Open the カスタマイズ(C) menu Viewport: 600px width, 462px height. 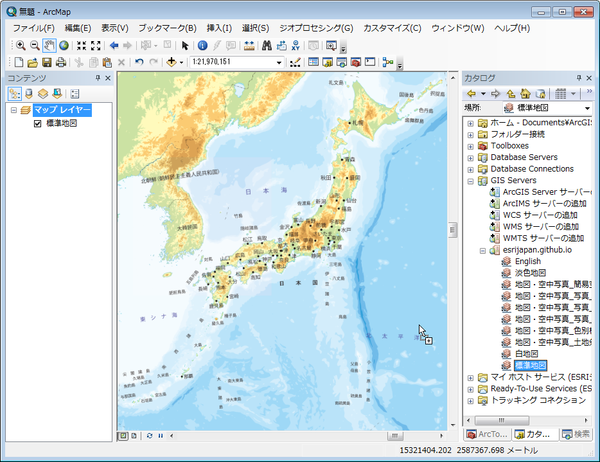(x=392, y=28)
